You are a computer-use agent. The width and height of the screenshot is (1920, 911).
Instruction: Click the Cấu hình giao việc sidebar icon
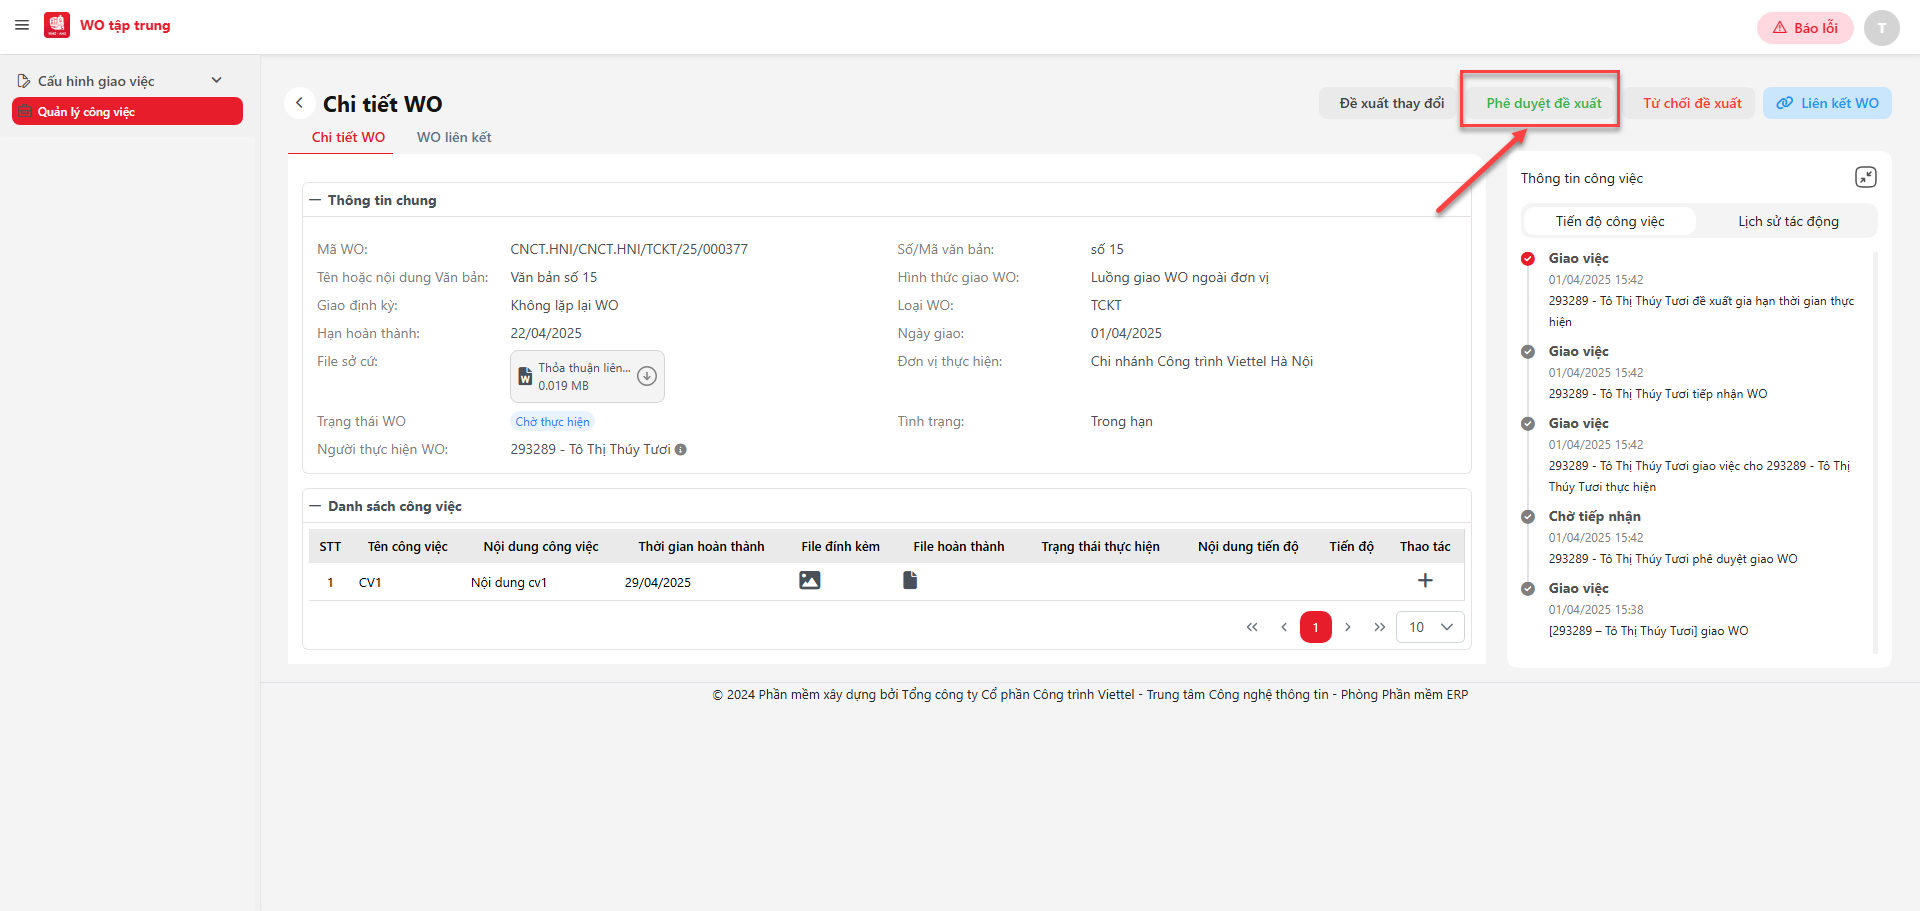click(24, 81)
